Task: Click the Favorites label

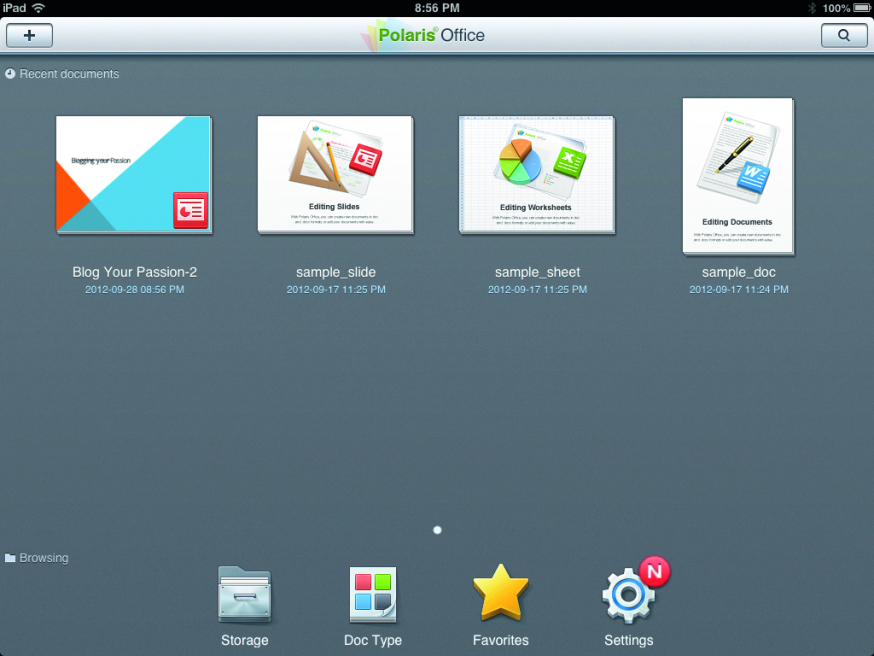Action: pyautogui.click(x=501, y=640)
